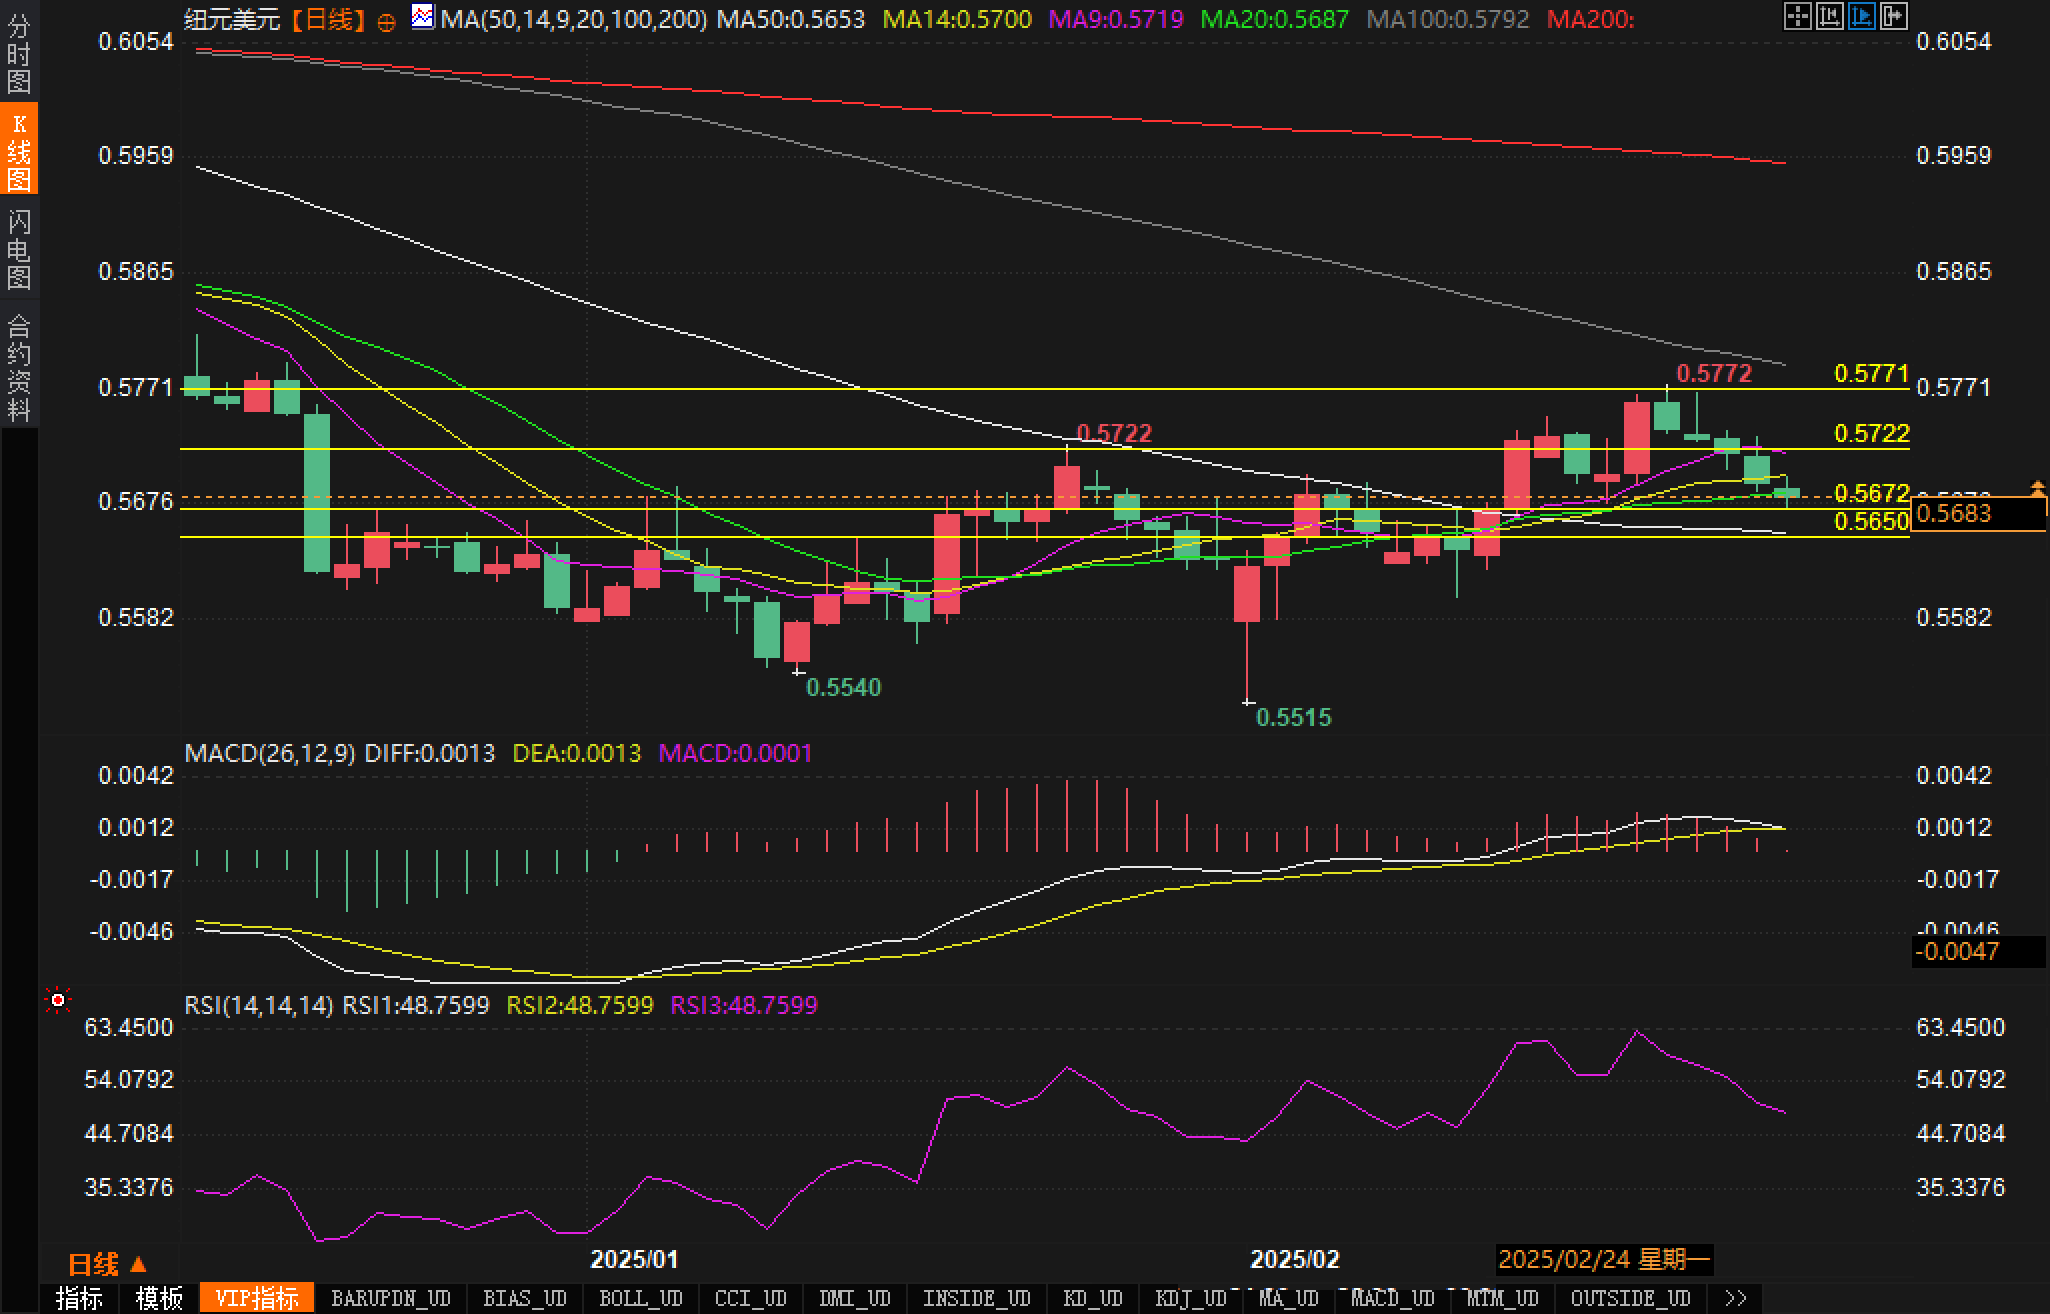The image size is (2050, 1314).
Task: Switch to 分时图 view in sidebar
Action: (x=18, y=54)
